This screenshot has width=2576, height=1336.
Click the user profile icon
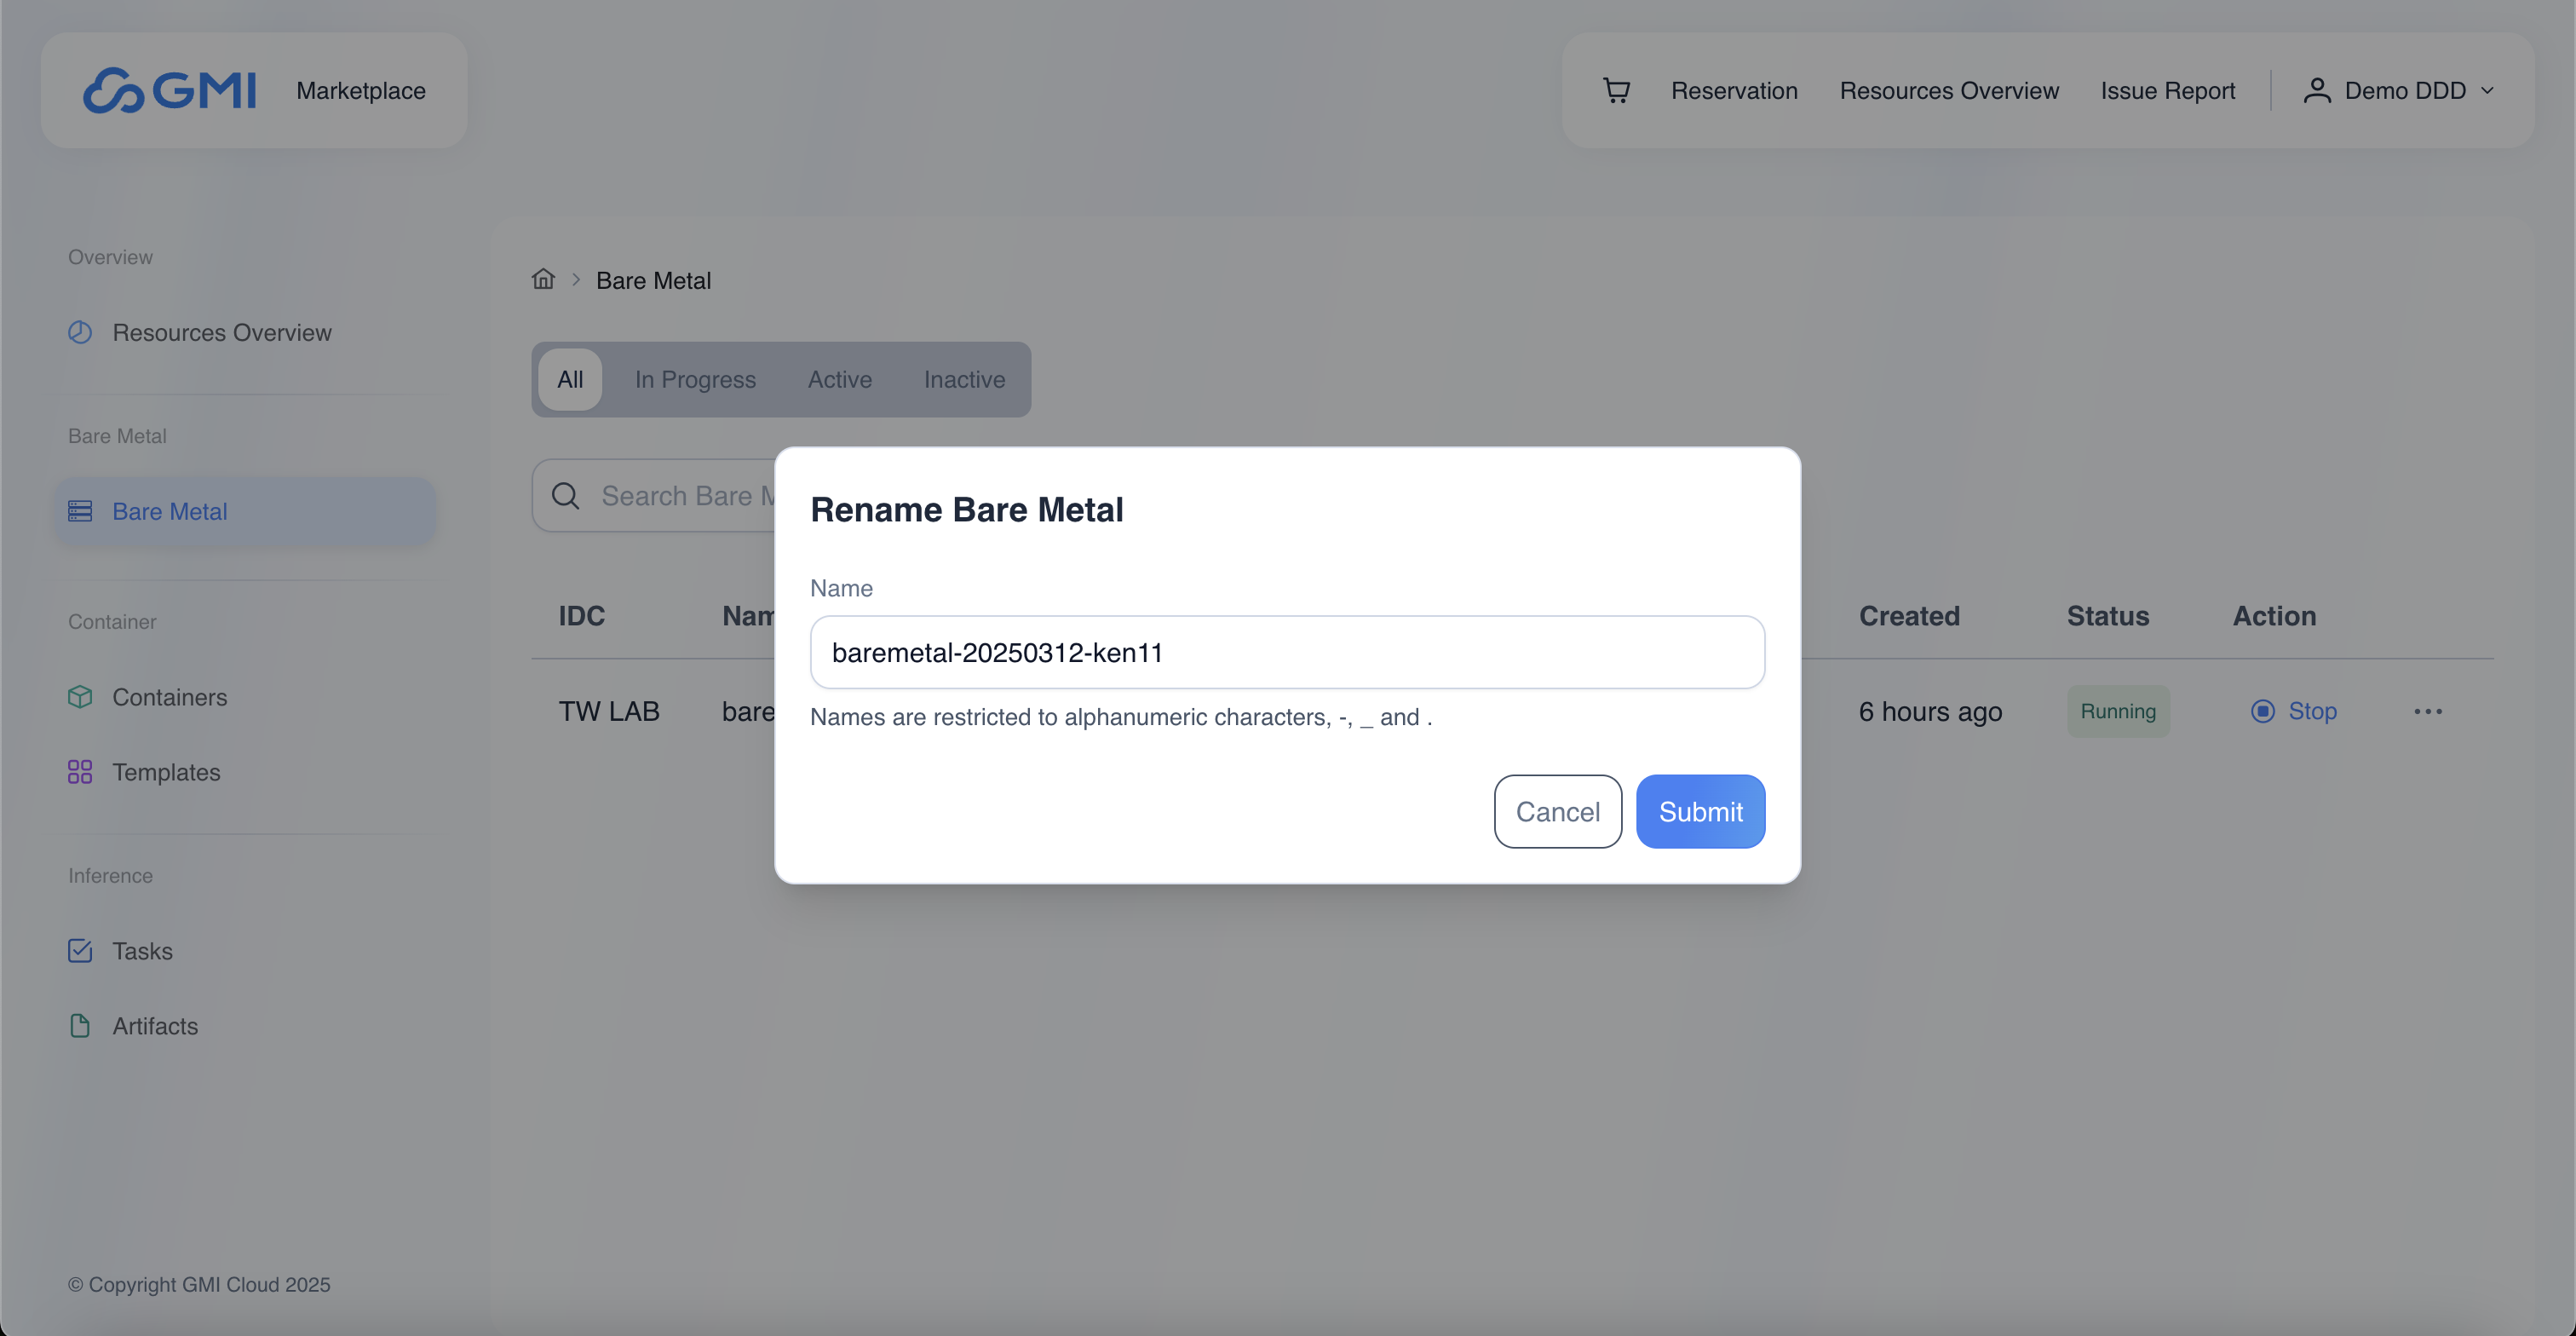(x=2317, y=90)
